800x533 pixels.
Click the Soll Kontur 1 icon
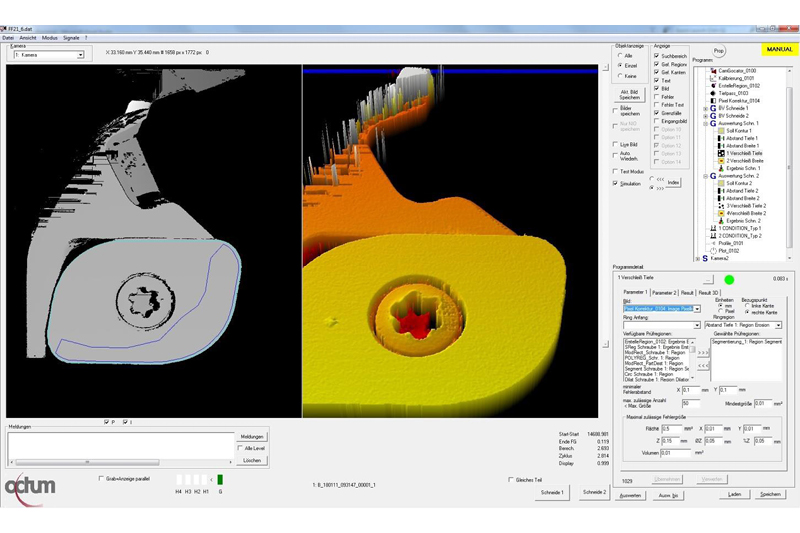[x=721, y=130]
